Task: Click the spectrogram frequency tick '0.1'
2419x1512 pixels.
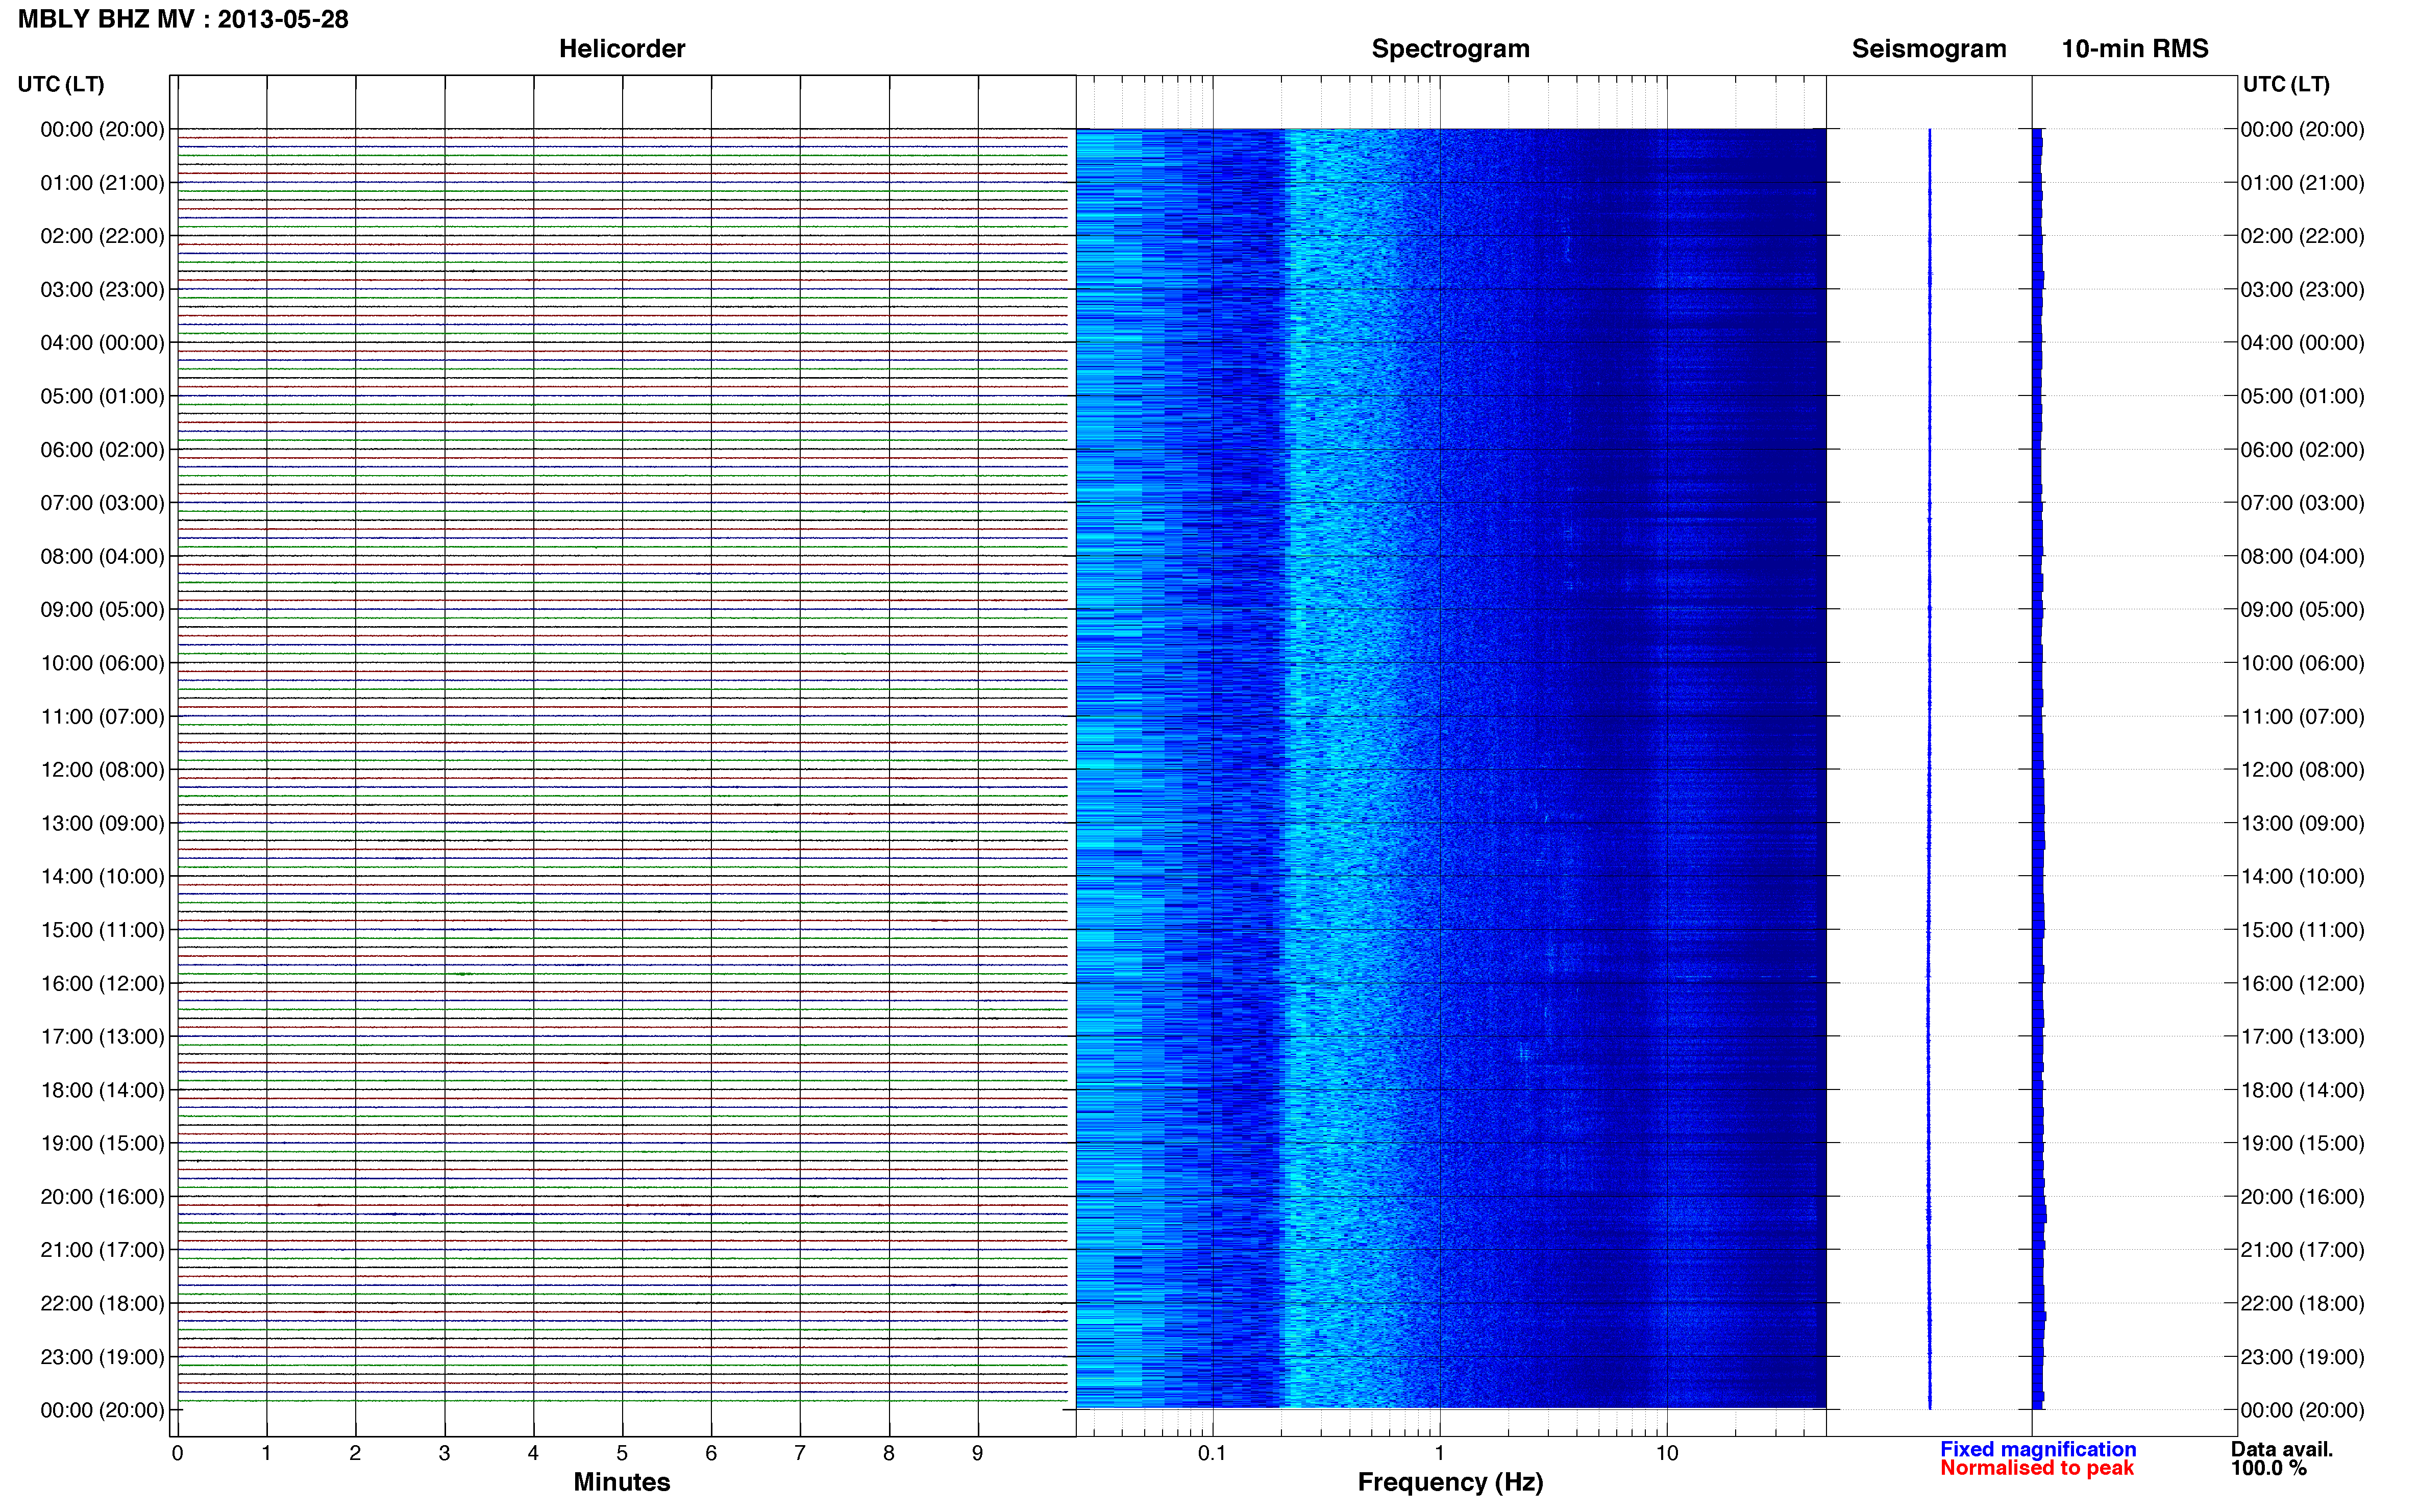Action: click(x=1212, y=1453)
